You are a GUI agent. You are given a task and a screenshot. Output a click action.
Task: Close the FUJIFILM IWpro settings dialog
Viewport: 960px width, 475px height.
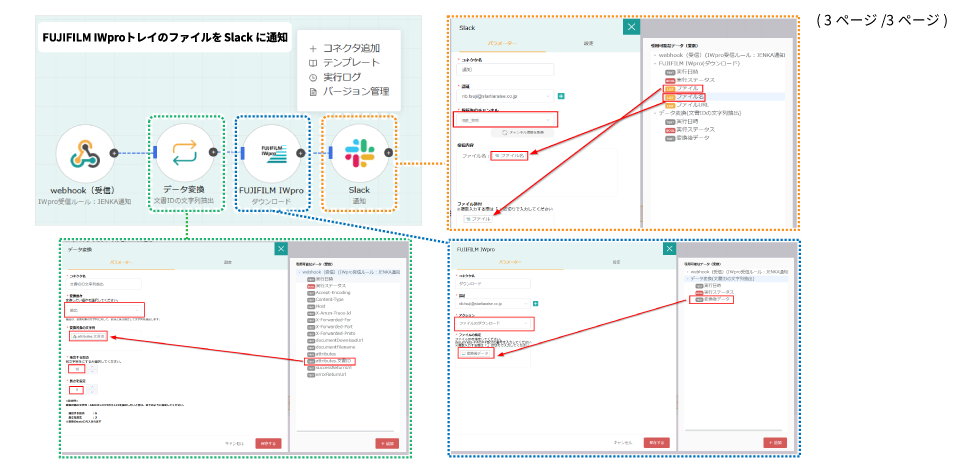(669, 249)
